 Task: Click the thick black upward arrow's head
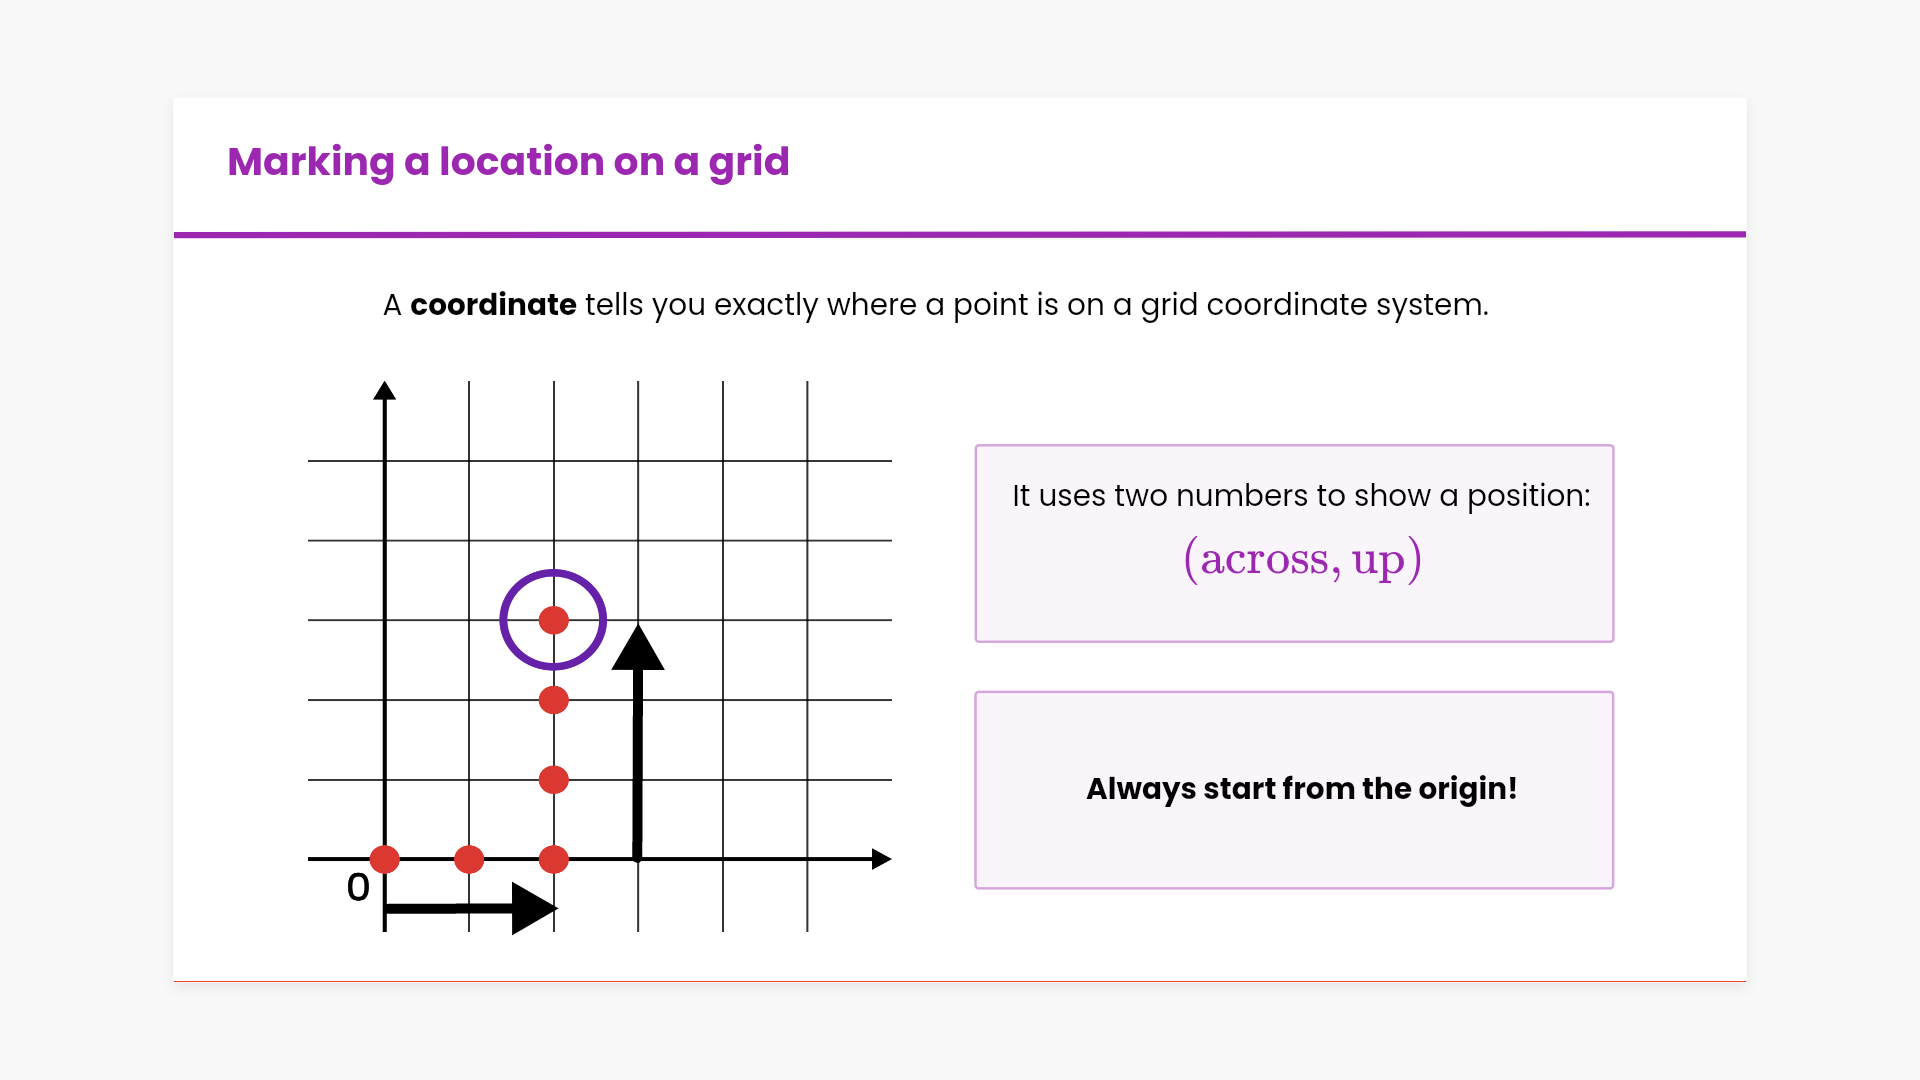(x=638, y=650)
